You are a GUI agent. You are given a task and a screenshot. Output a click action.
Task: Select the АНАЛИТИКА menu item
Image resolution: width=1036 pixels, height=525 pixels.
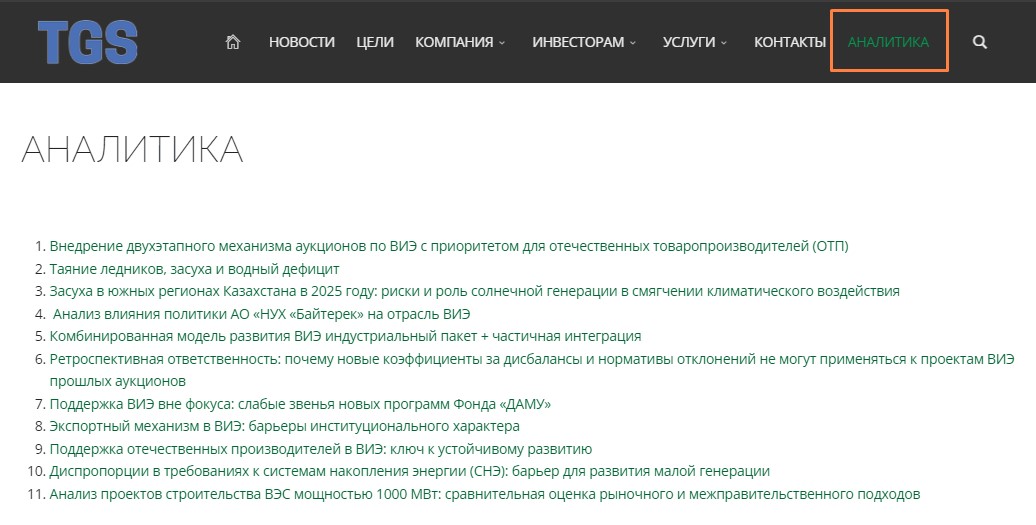click(888, 42)
